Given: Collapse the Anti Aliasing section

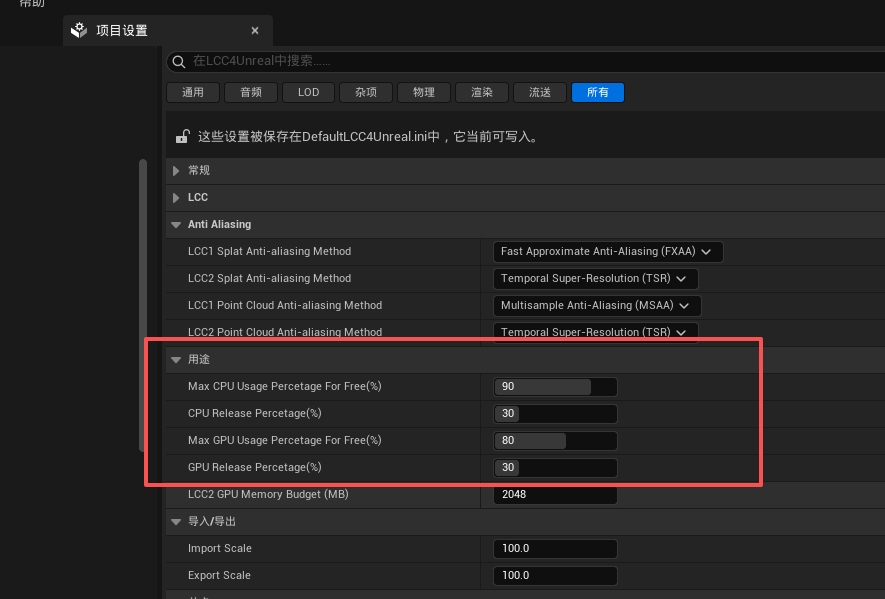Looking at the screenshot, I should [x=176, y=225].
